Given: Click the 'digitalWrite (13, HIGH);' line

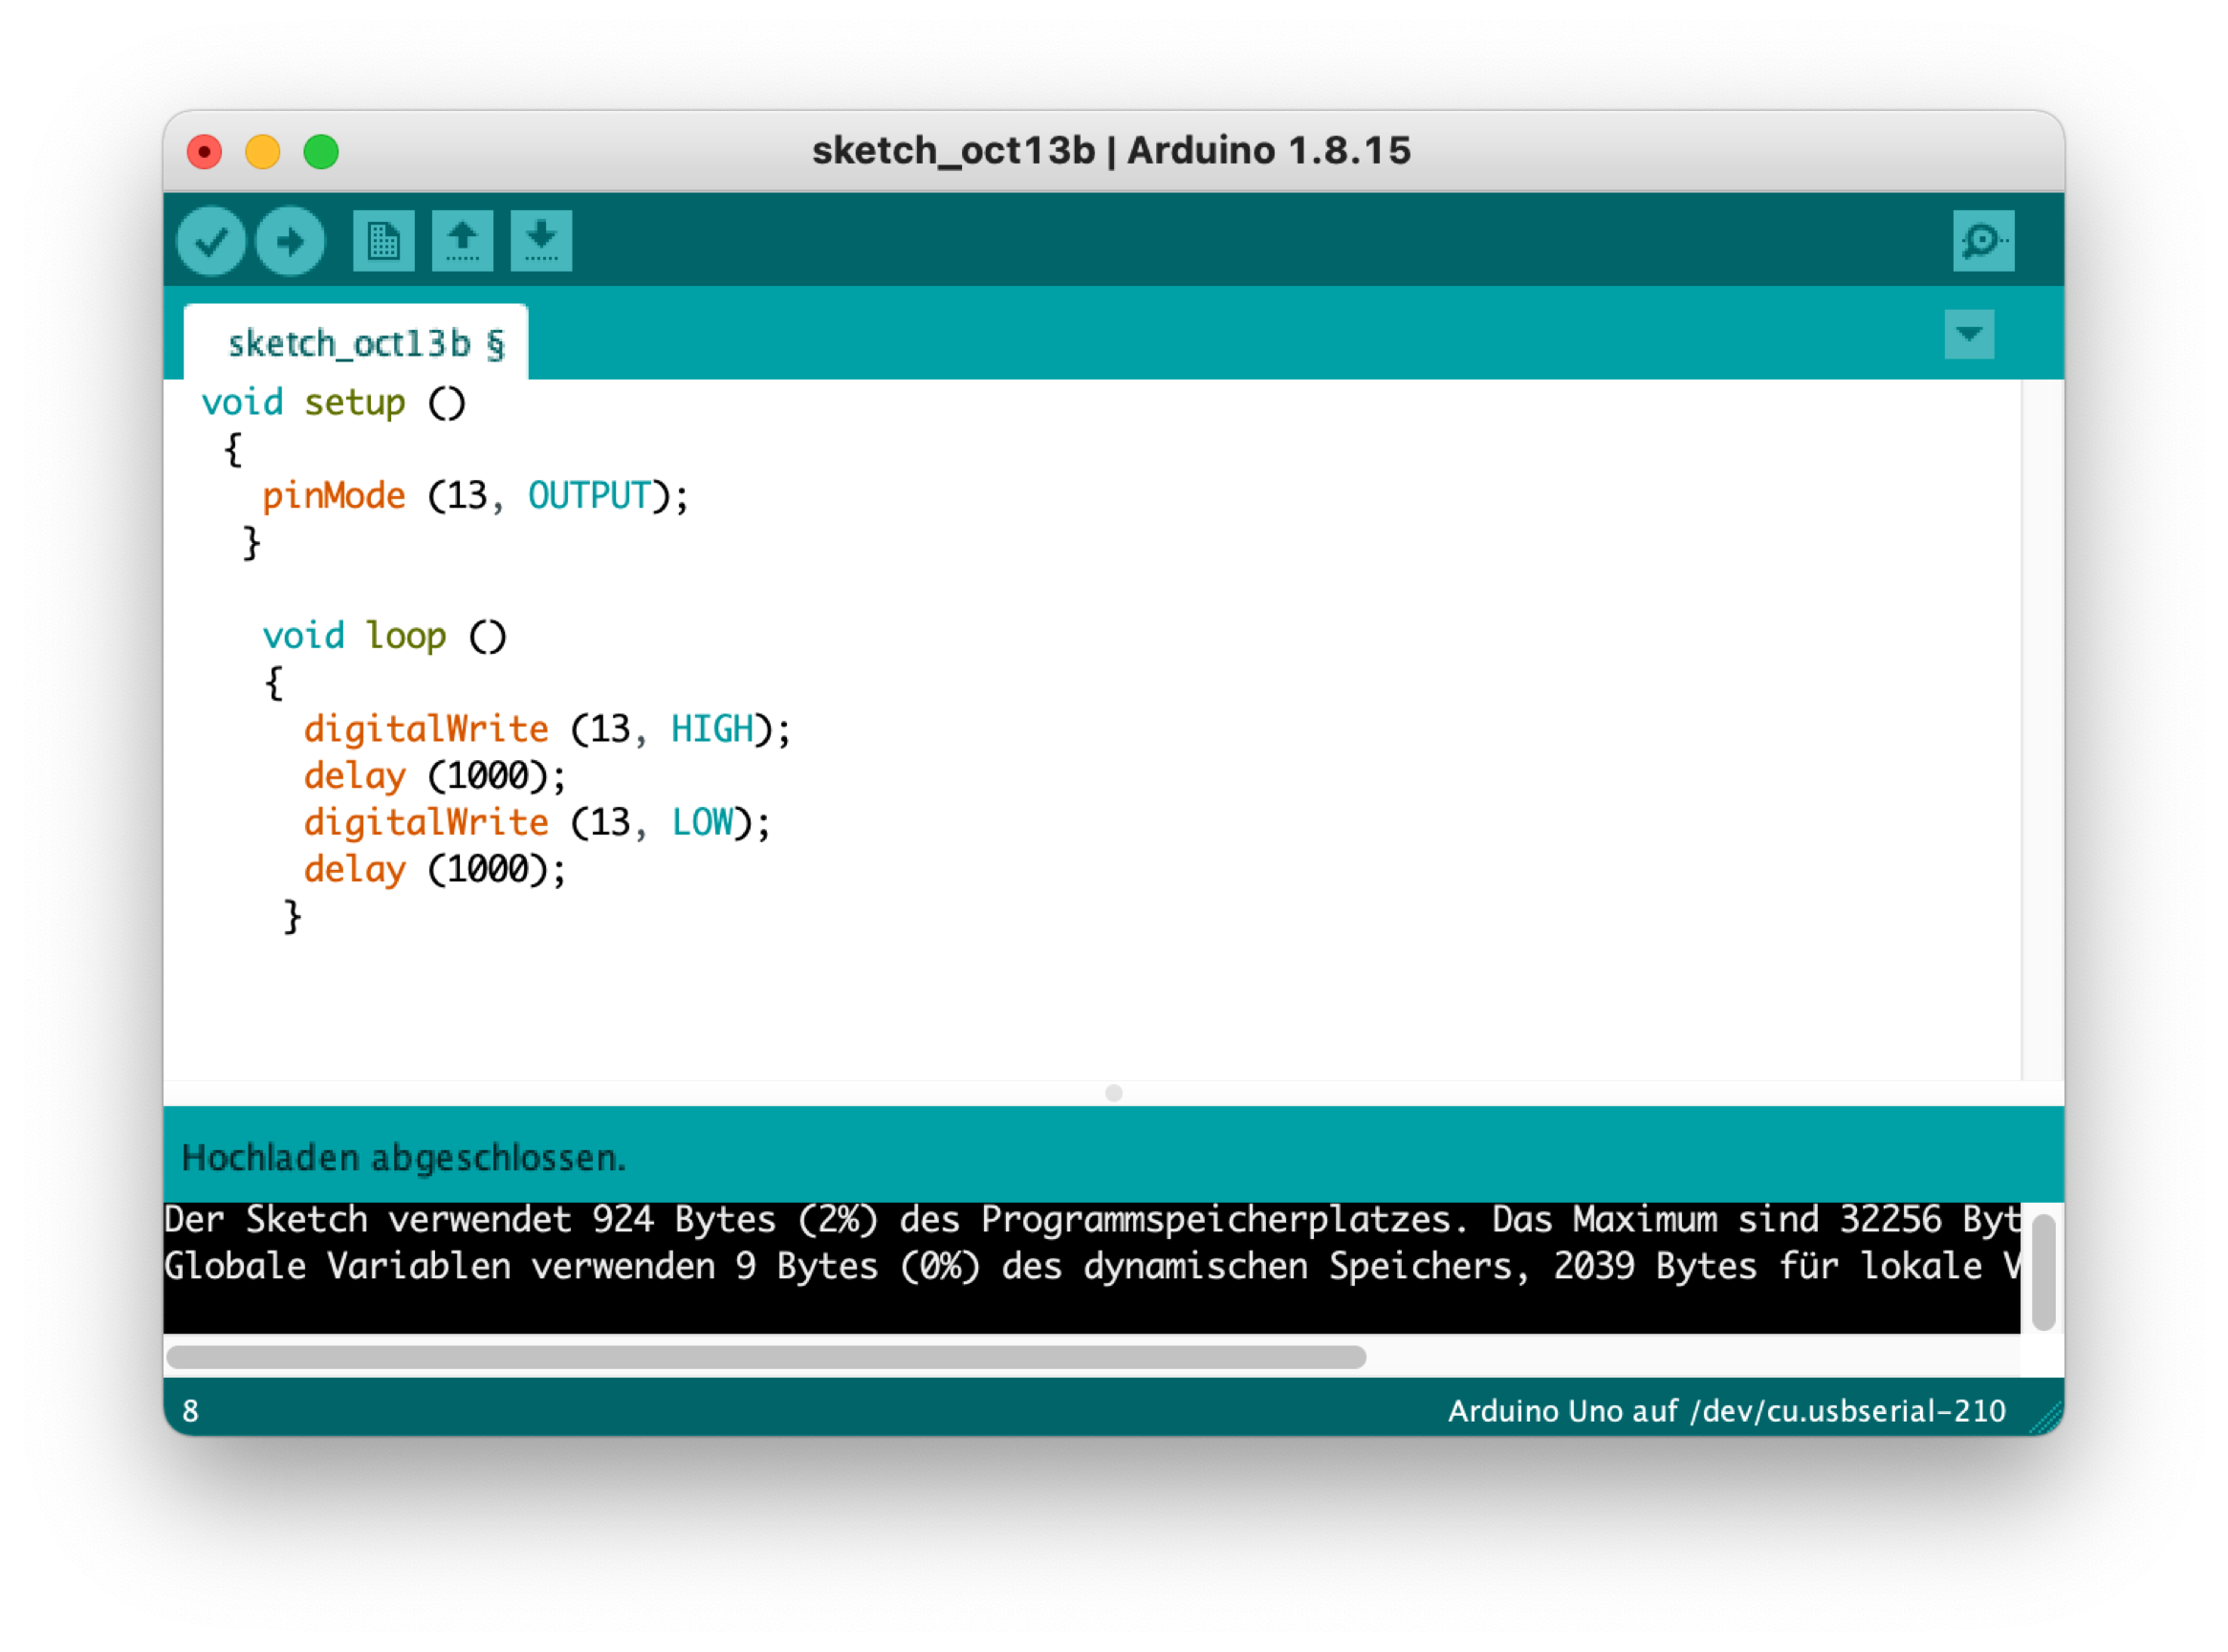Looking at the screenshot, I should (547, 729).
